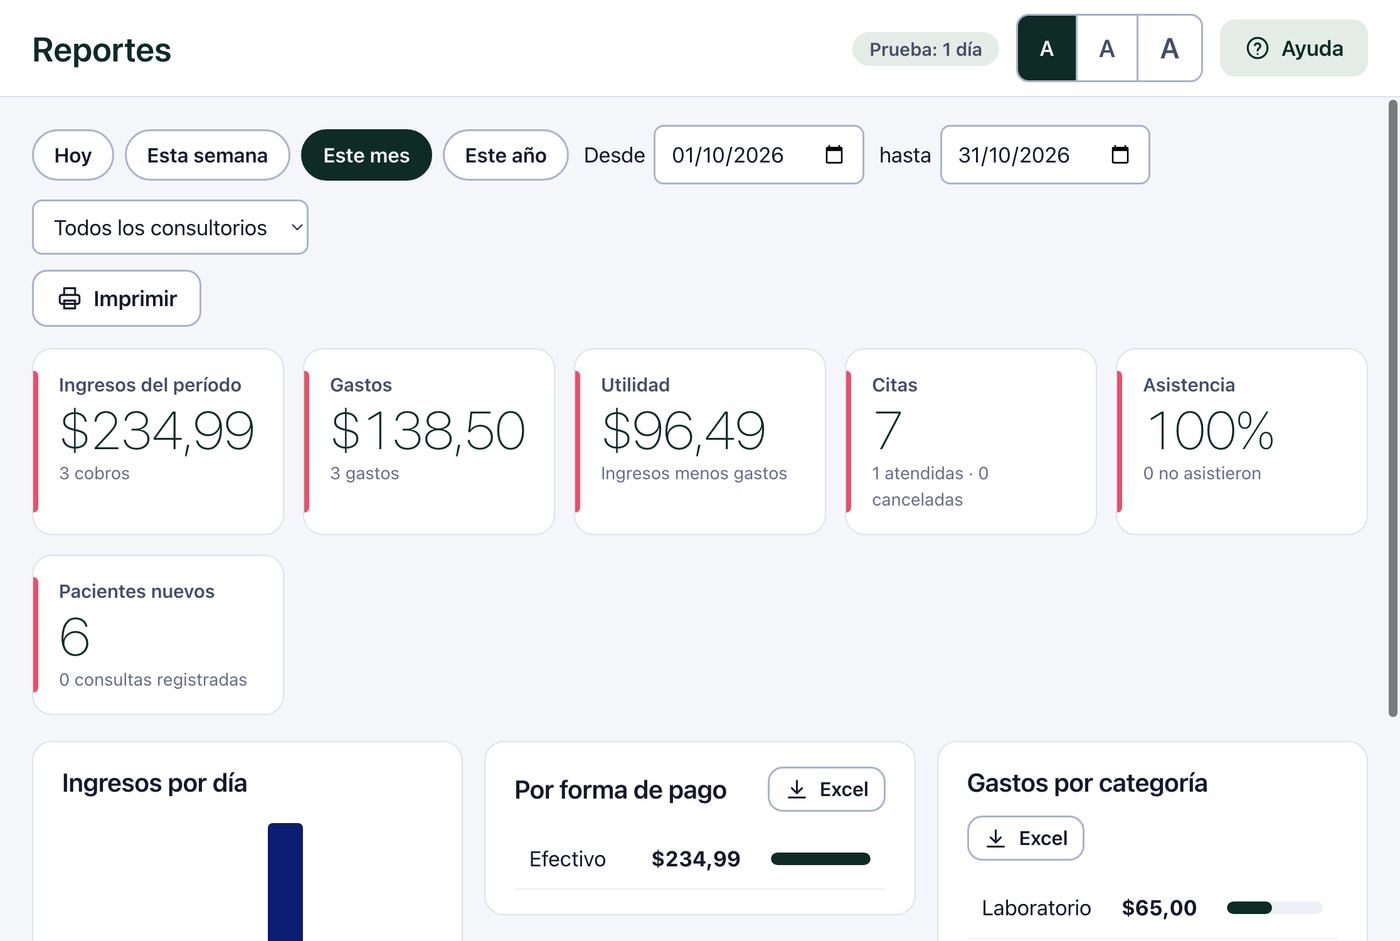The height and width of the screenshot is (941, 1400).
Task: Click the printer icon on Imprimir
Action: coord(69,298)
